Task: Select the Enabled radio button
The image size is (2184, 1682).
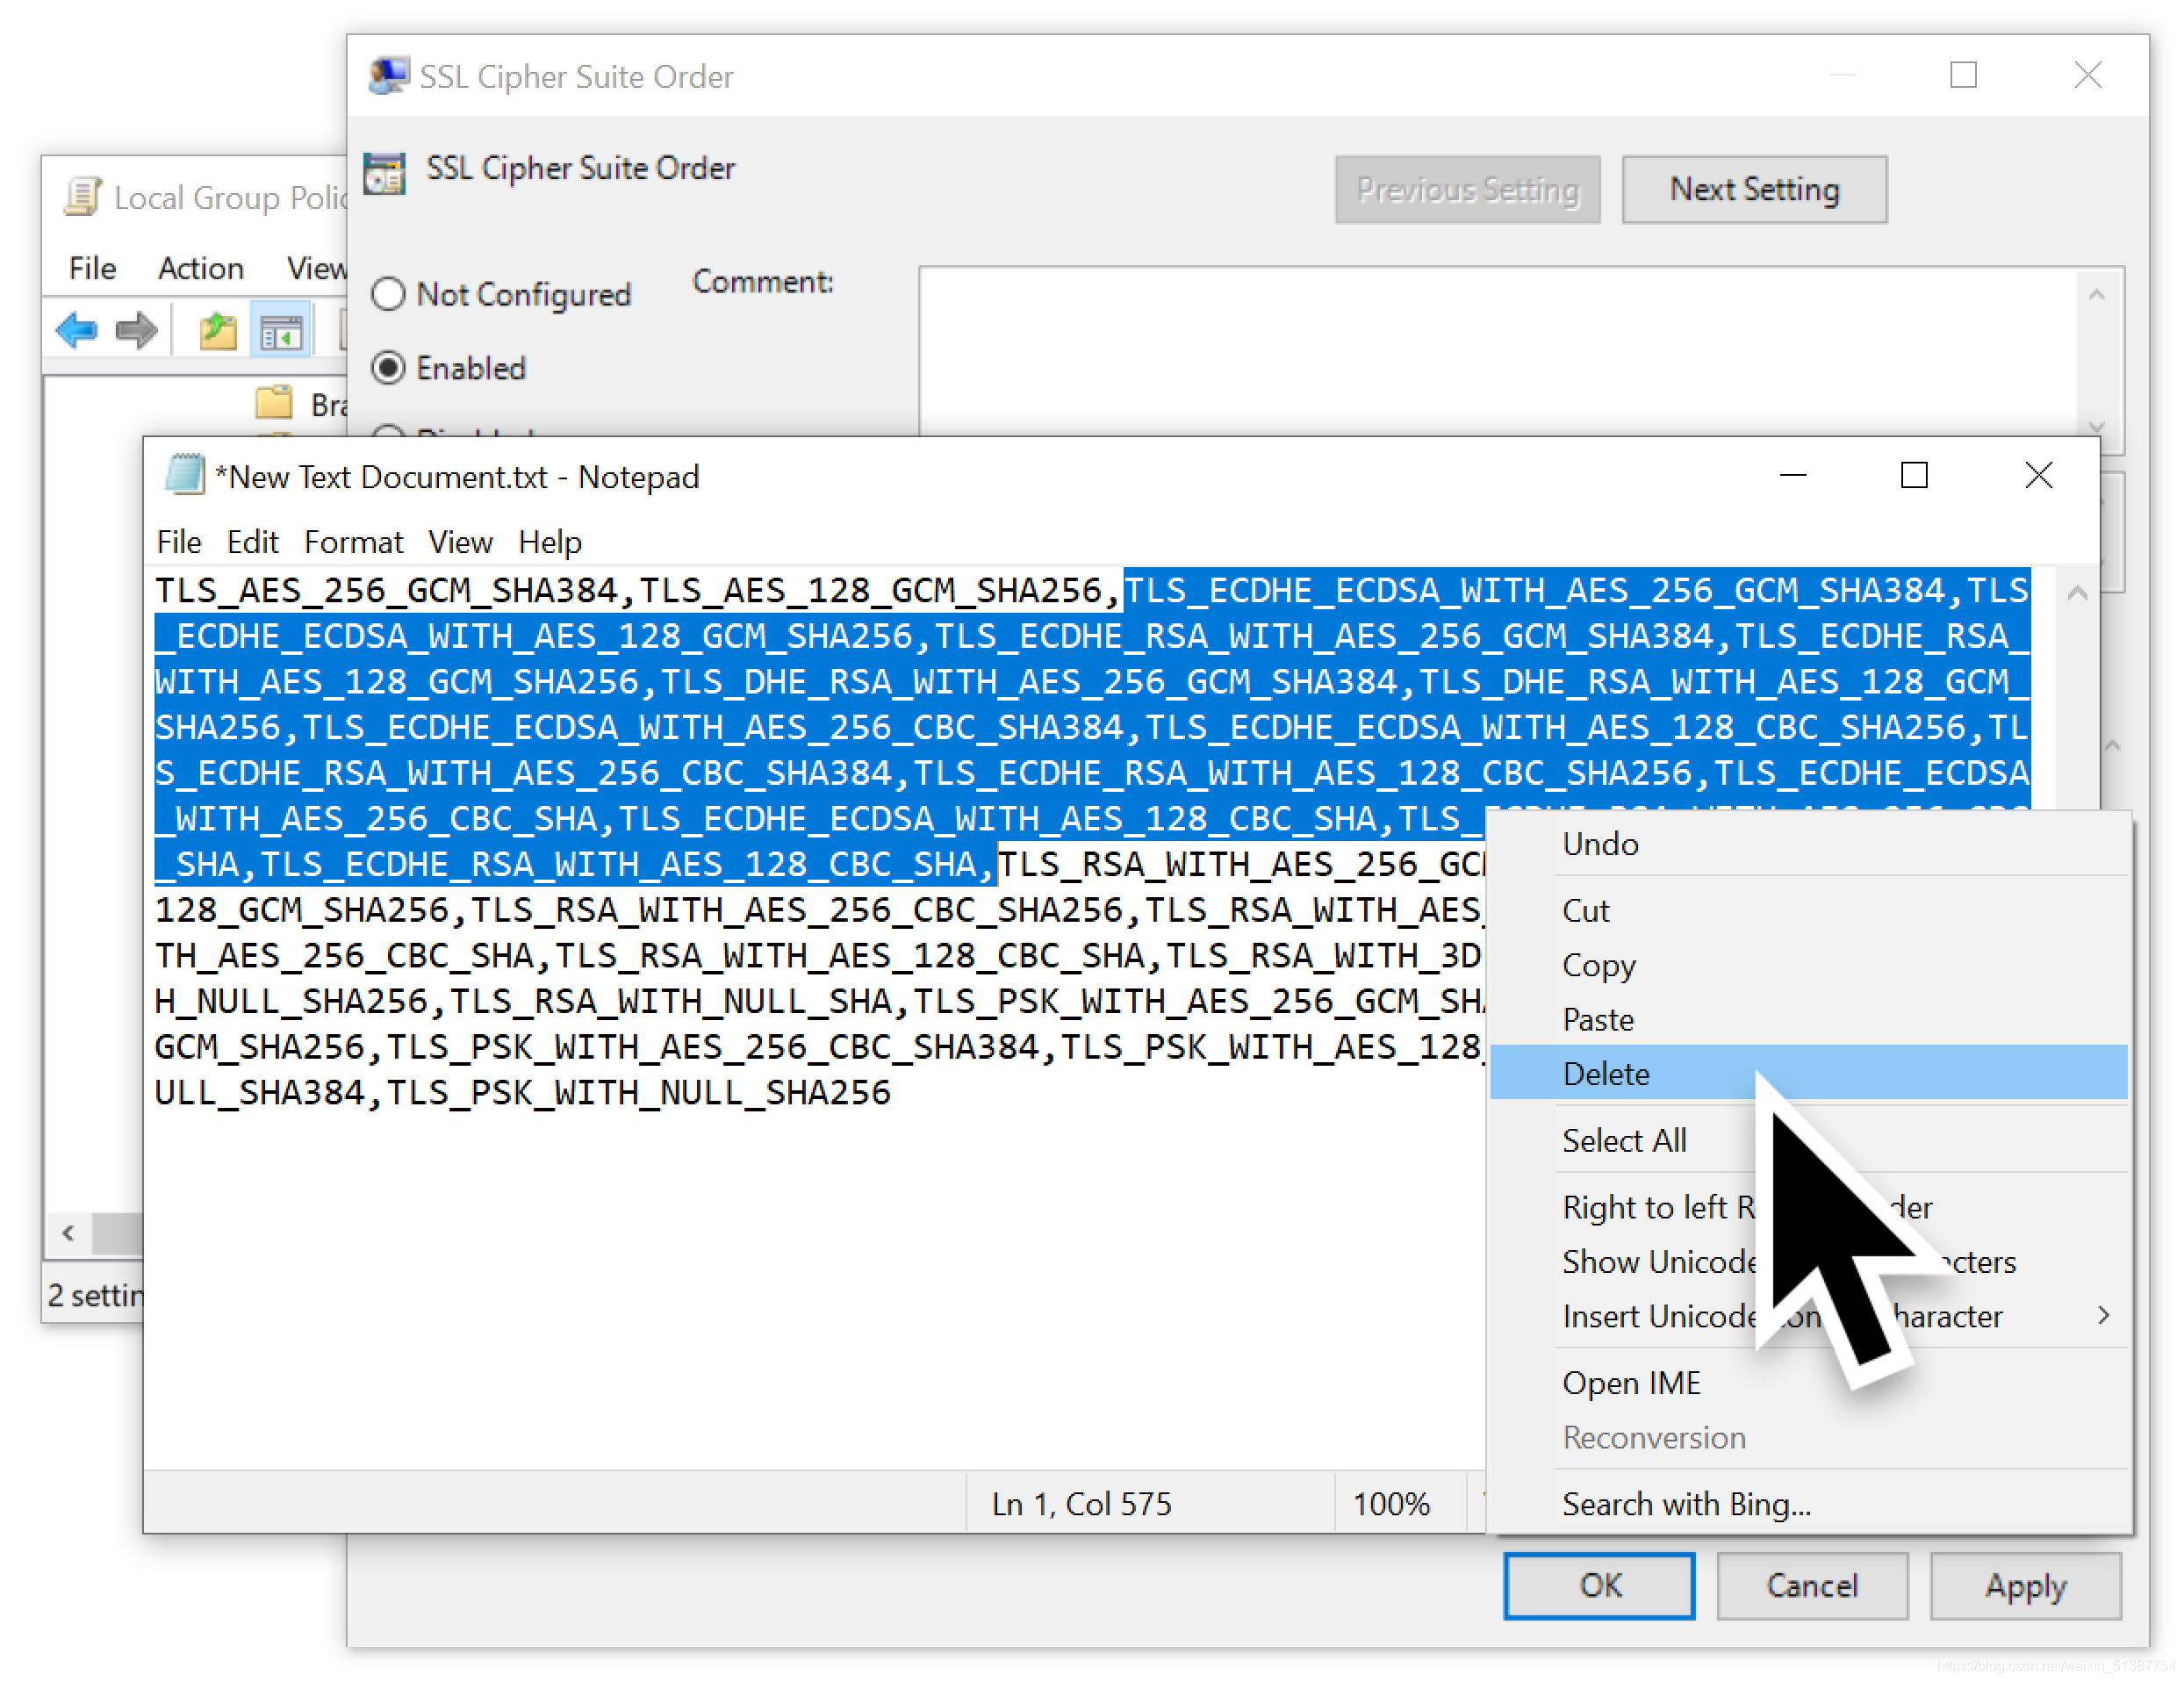Action: (x=391, y=368)
